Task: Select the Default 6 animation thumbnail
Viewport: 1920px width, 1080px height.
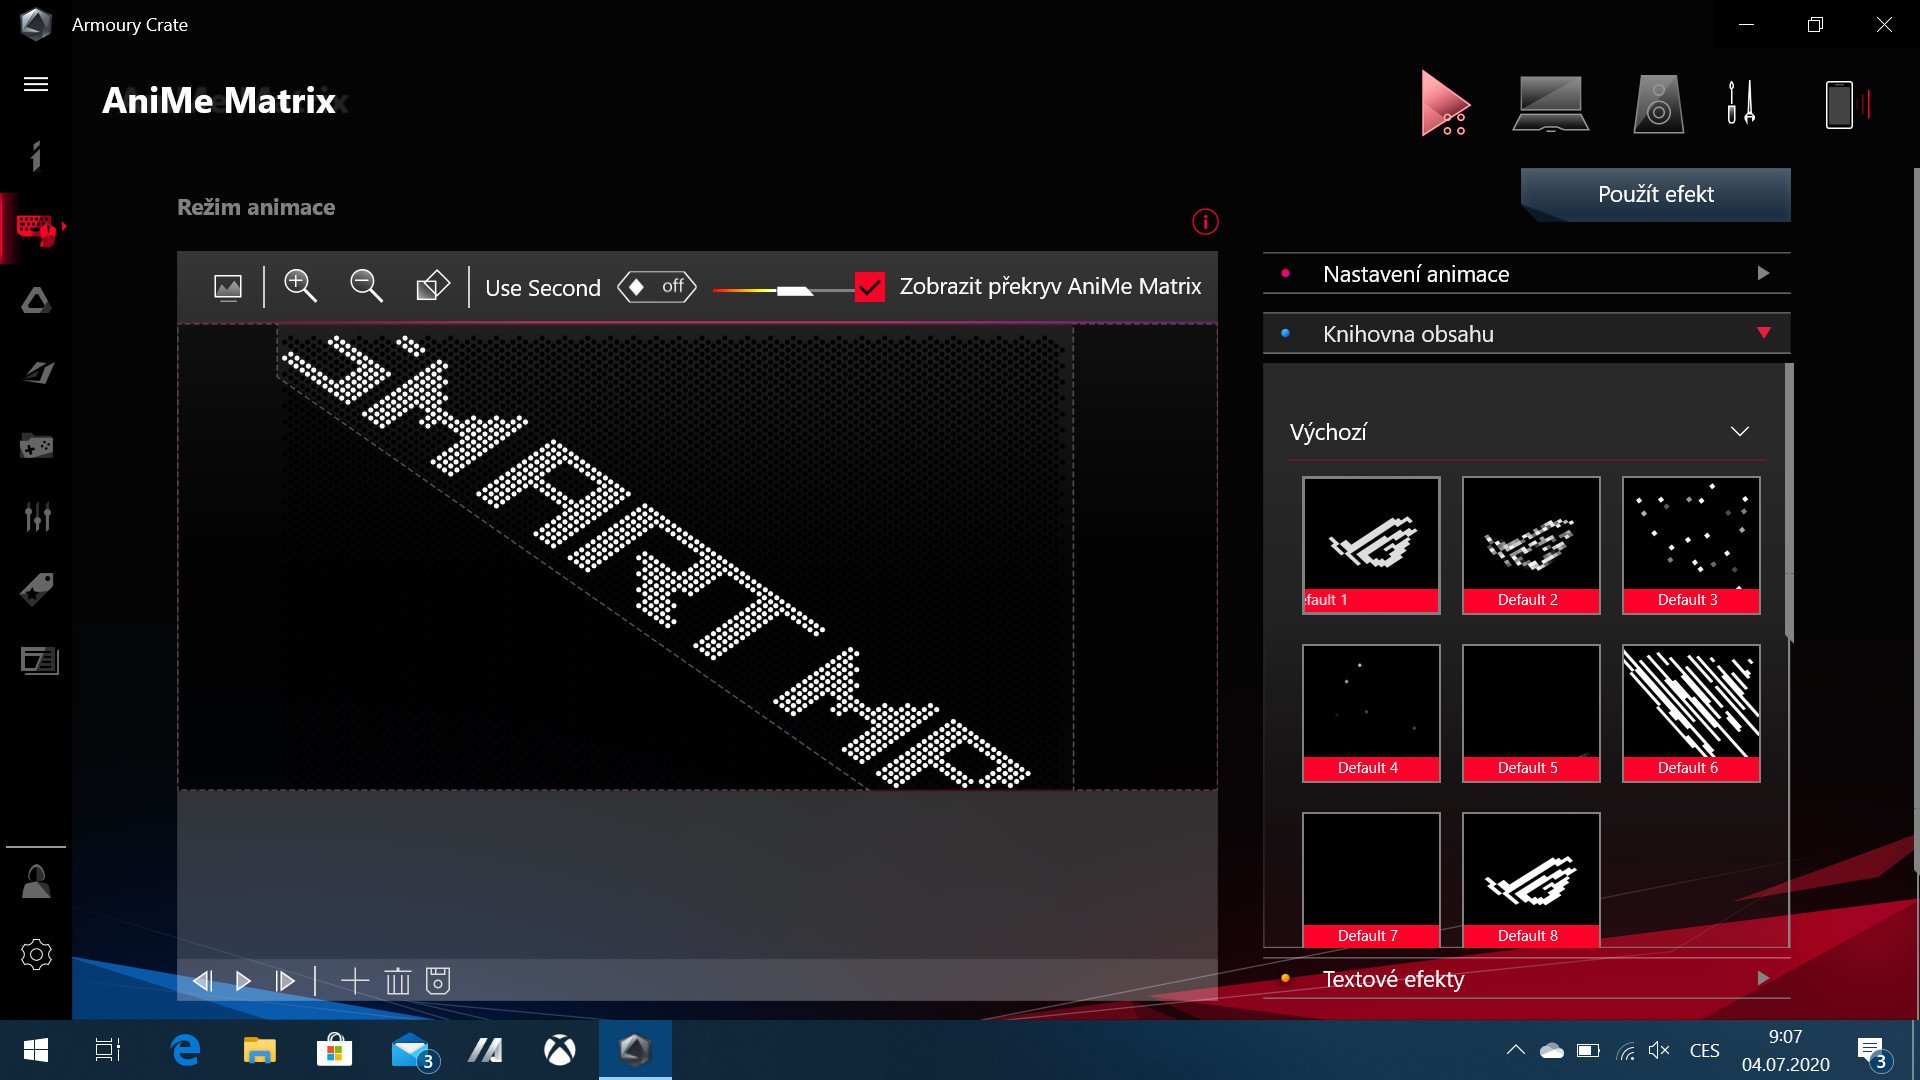Action: click(x=1691, y=713)
